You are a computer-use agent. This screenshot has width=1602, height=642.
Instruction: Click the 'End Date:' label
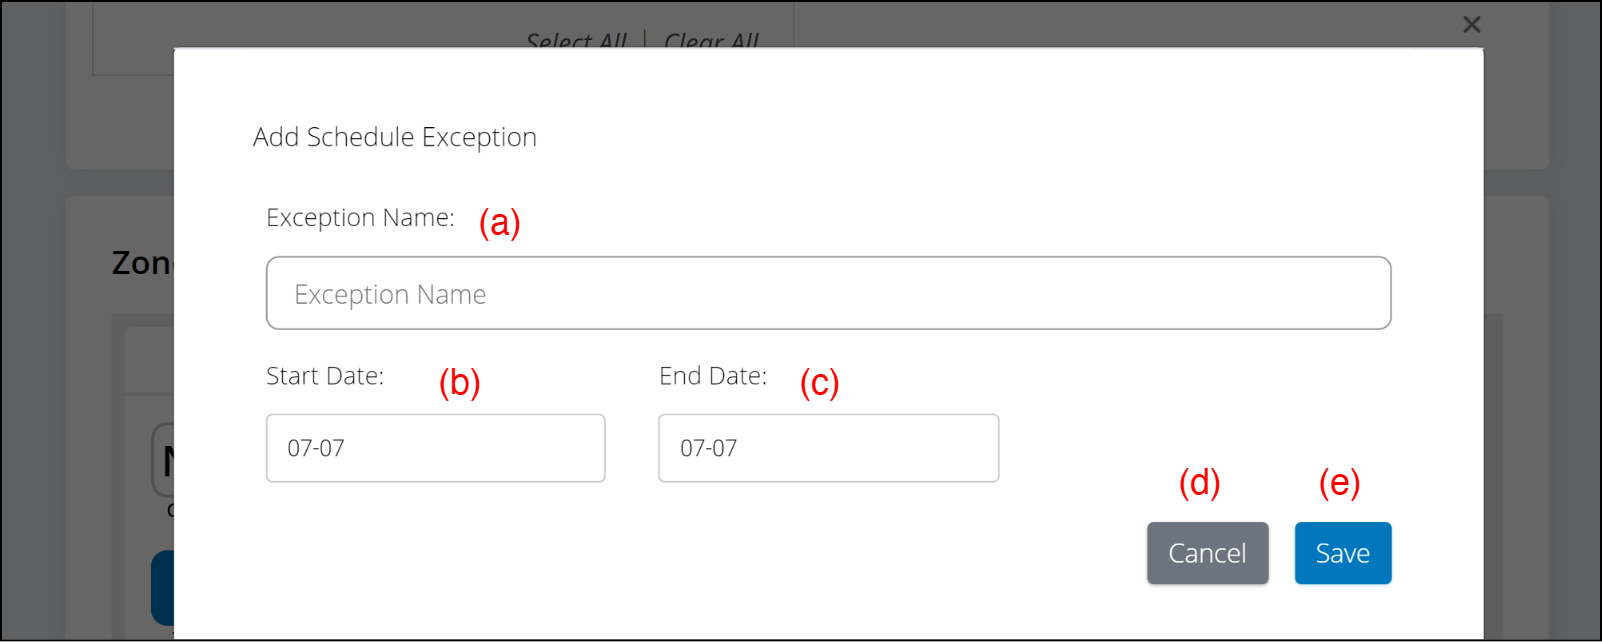click(x=713, y=376)
